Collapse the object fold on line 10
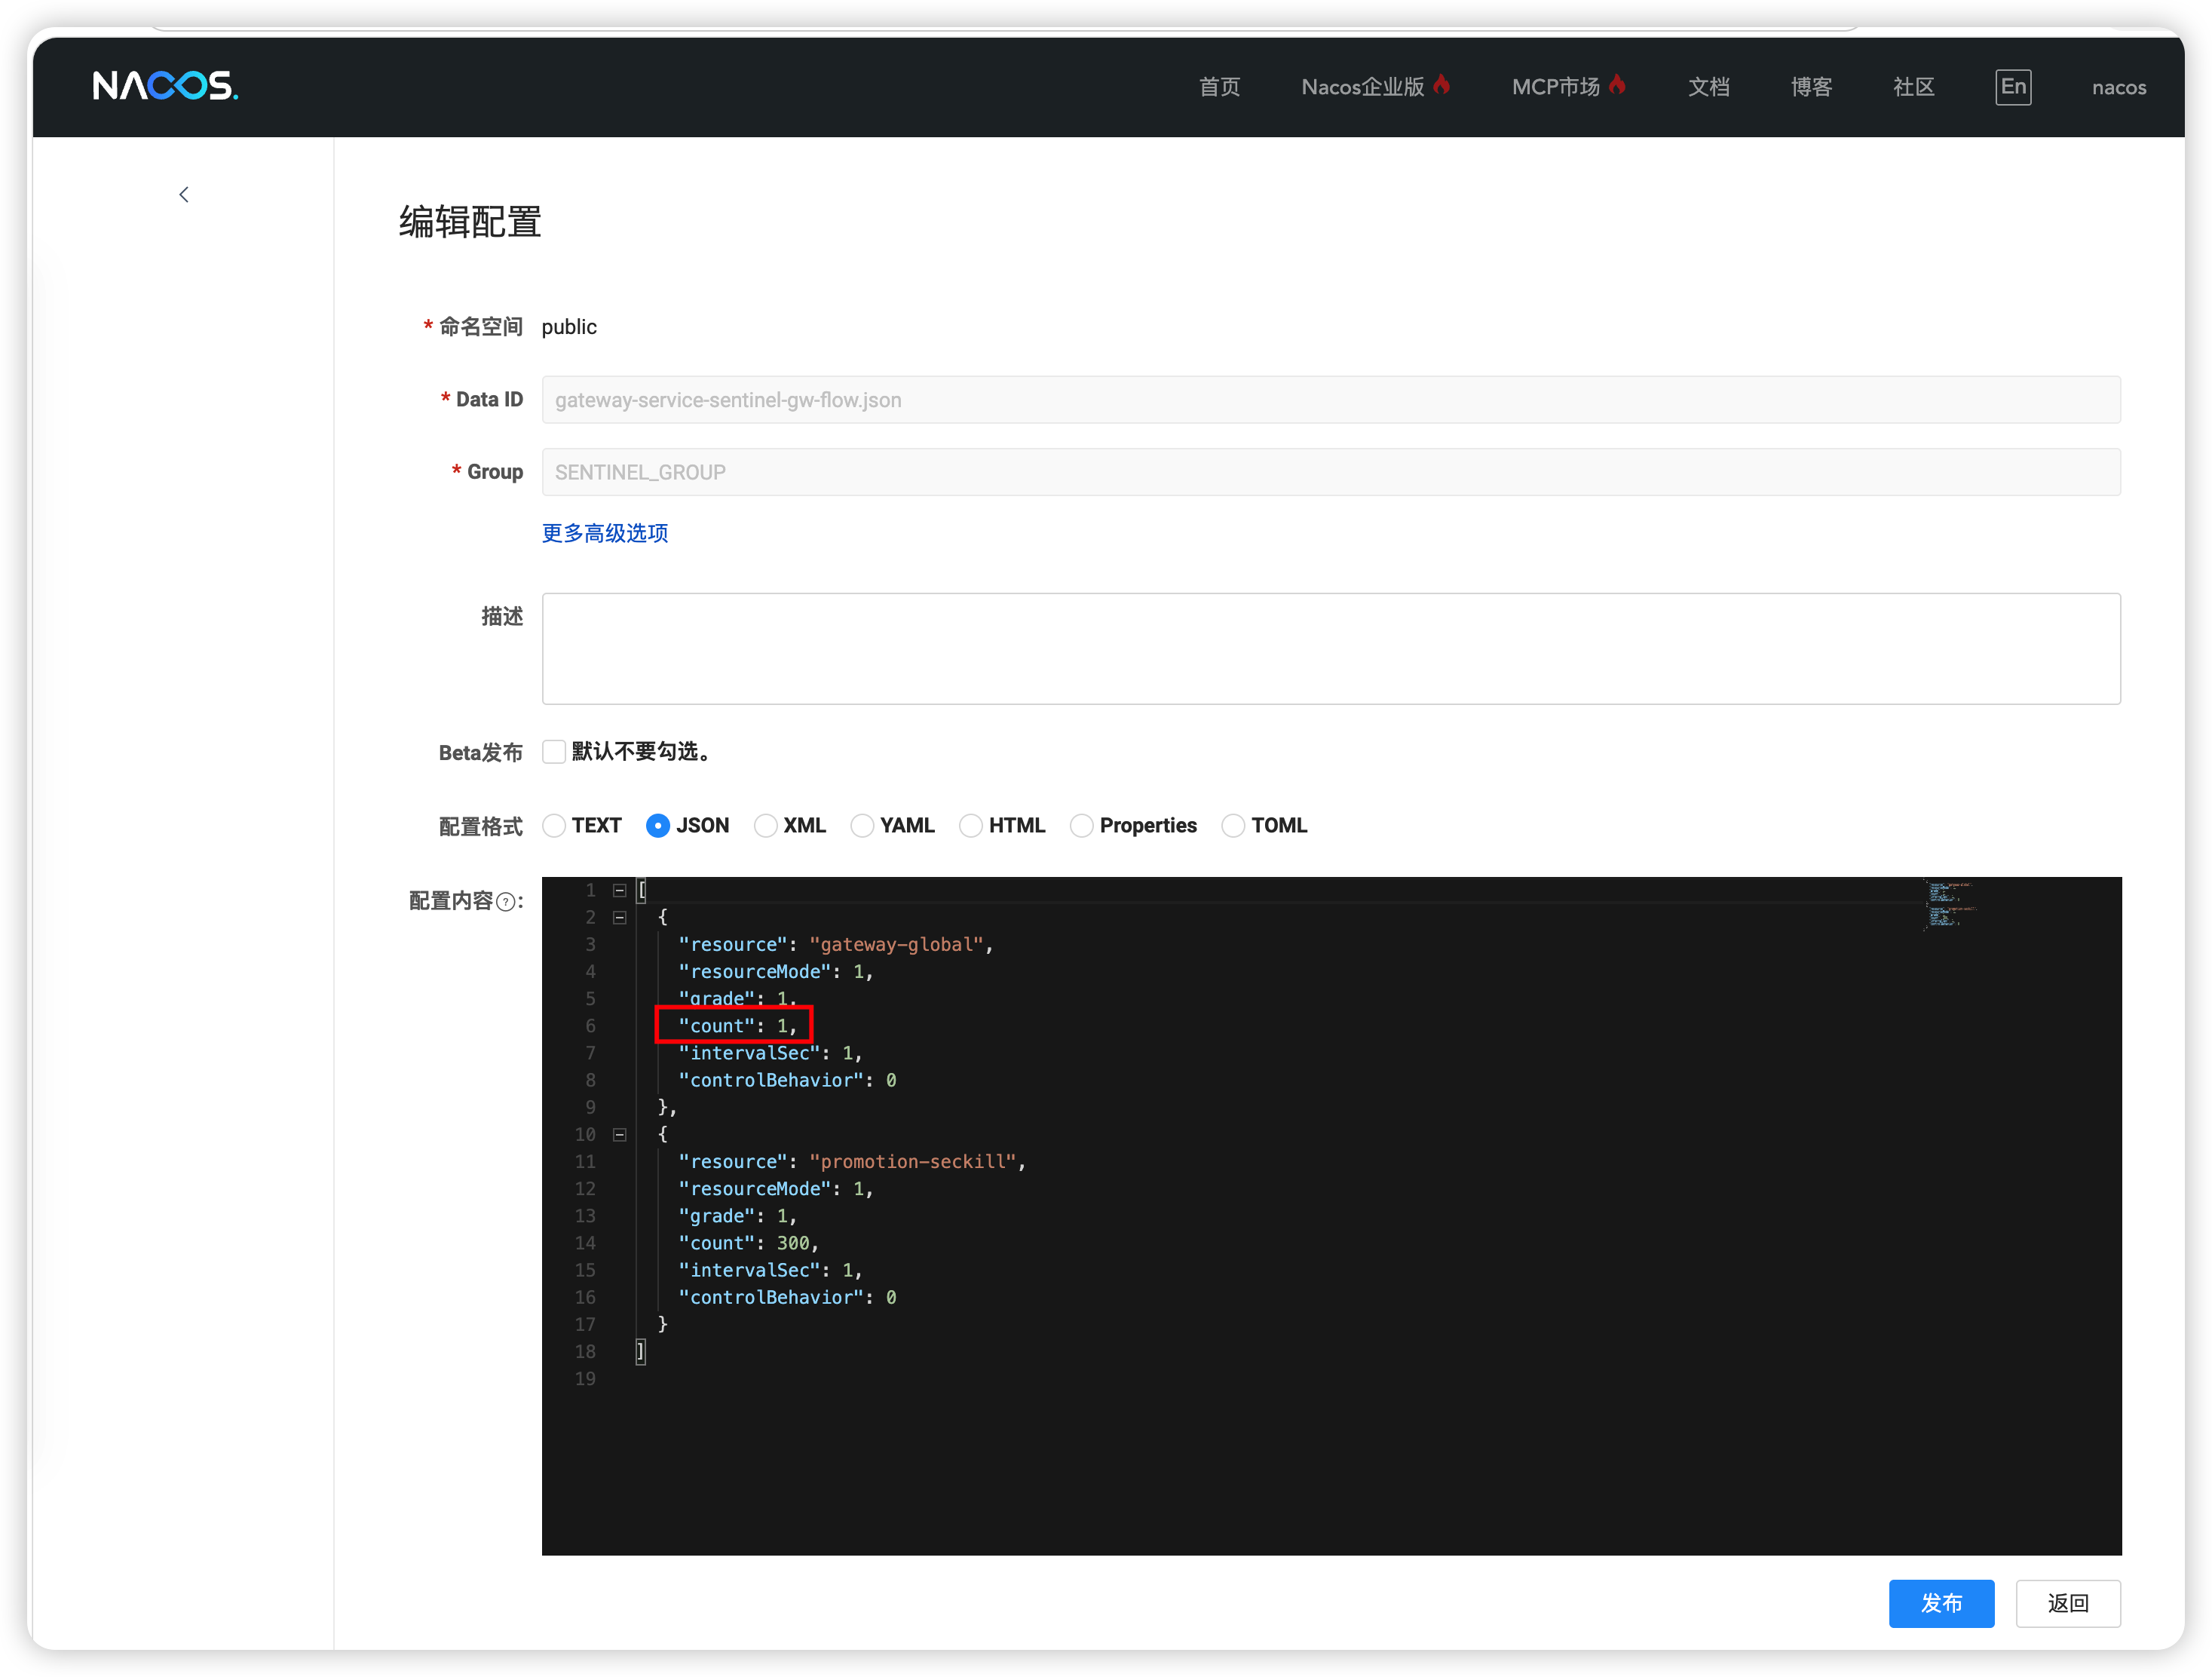The height and width of the screenshot is (1677, 2212). click(x=620, y=1134)
